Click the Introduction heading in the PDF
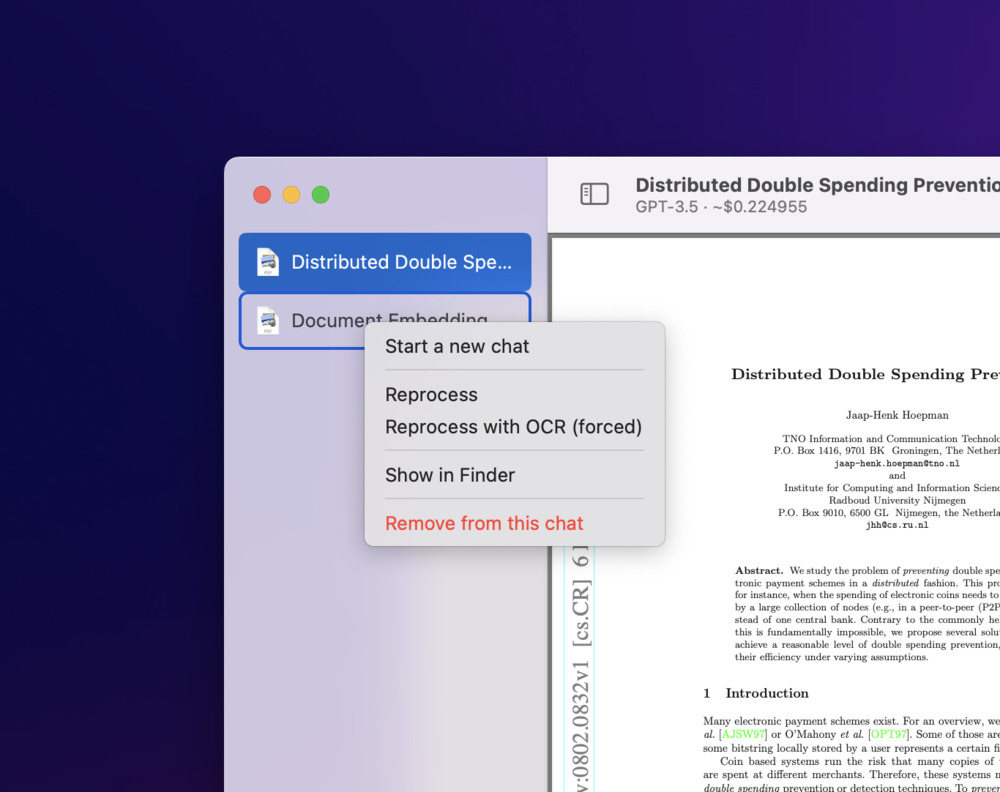 pos(766,693)
